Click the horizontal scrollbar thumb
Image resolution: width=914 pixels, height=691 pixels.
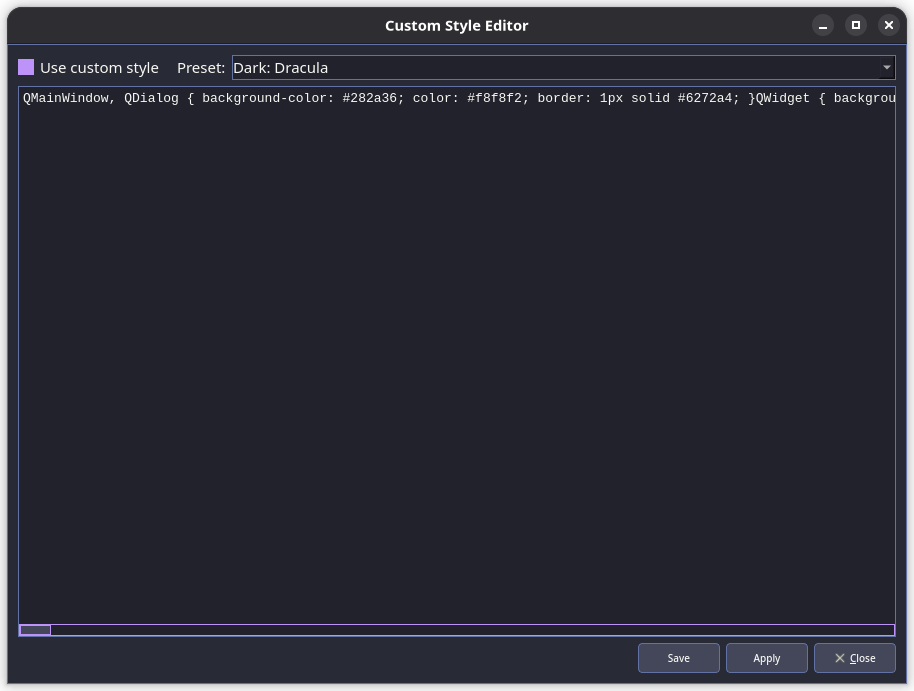tap(35, 630)
